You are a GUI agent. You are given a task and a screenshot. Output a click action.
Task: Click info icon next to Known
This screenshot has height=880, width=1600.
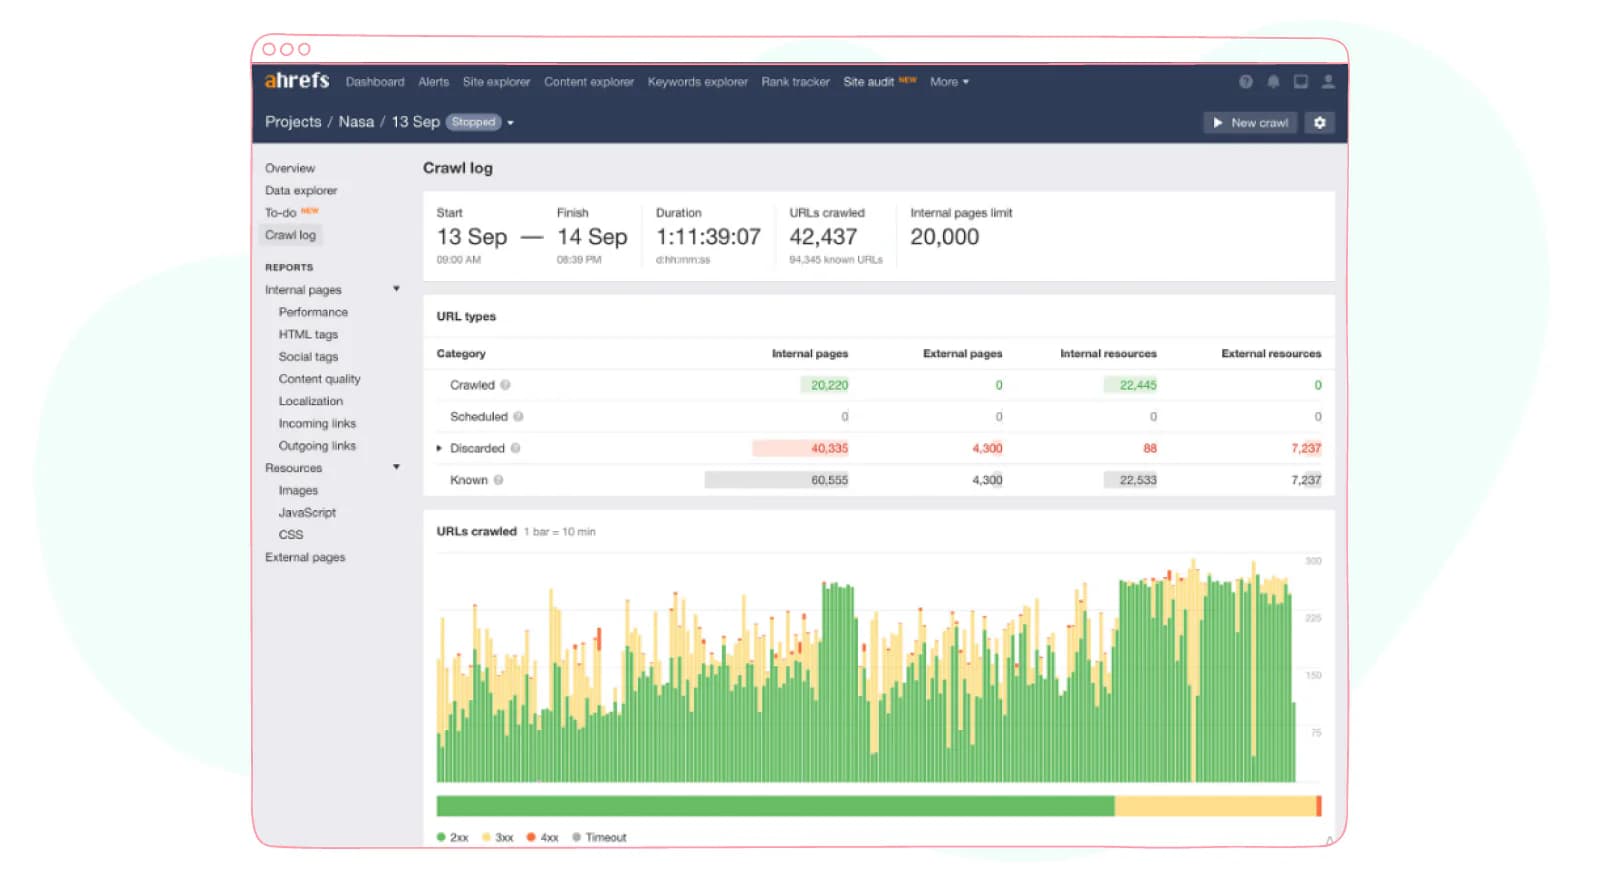[x=498, y=480]
